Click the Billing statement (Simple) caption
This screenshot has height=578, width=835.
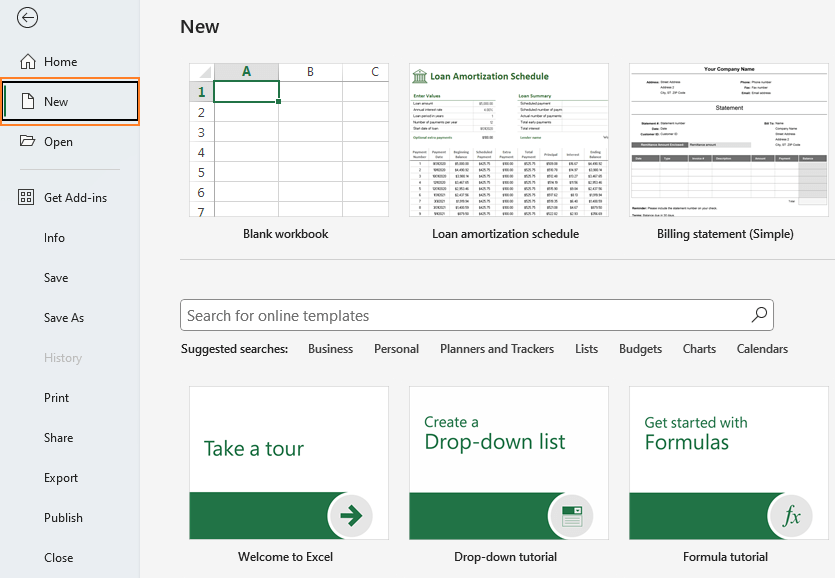pyautogui.click(x=725, y=234)
